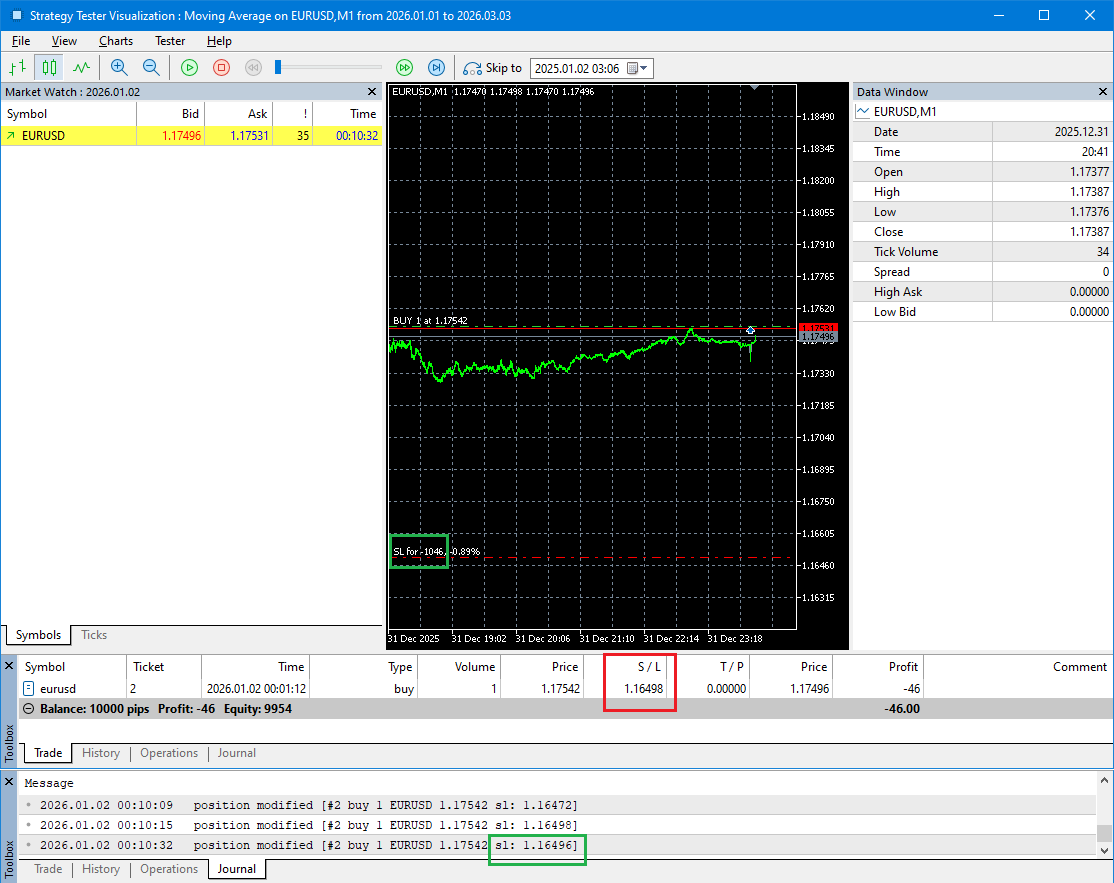
Task: Click the green fast forward icon
Action: pyautogui.click(x=404, y=68)
